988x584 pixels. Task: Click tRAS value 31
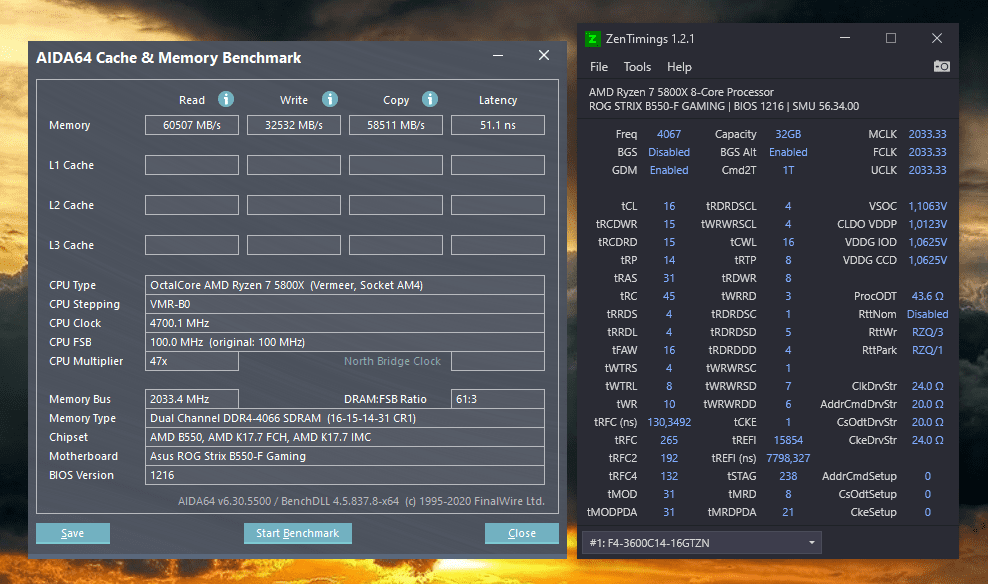(669, 278)
